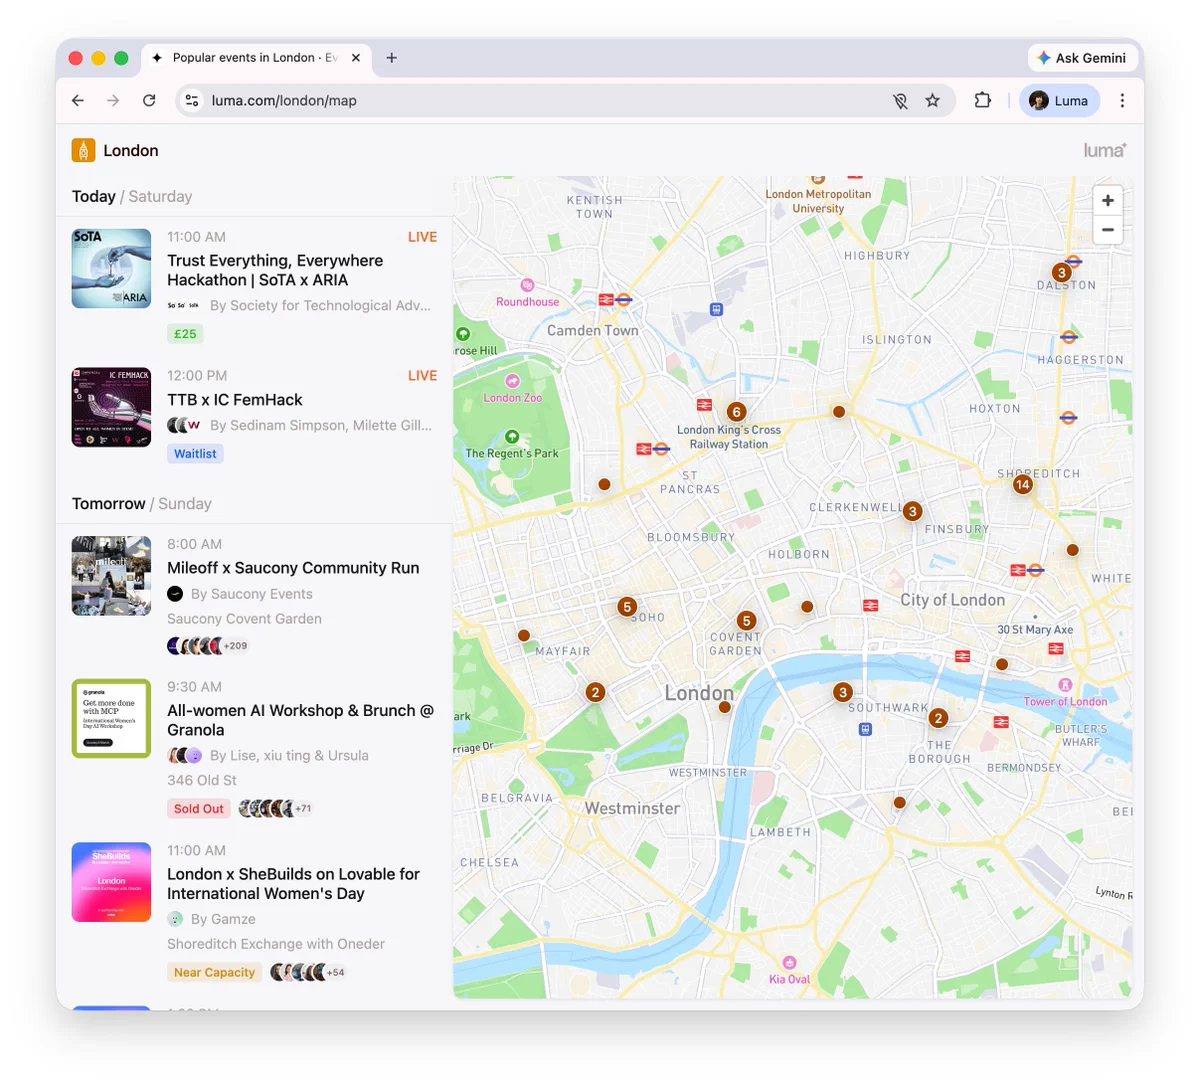The image size is (1200, 1084).
Task: Select the Popular events in London tab
Action: (255, 58)
